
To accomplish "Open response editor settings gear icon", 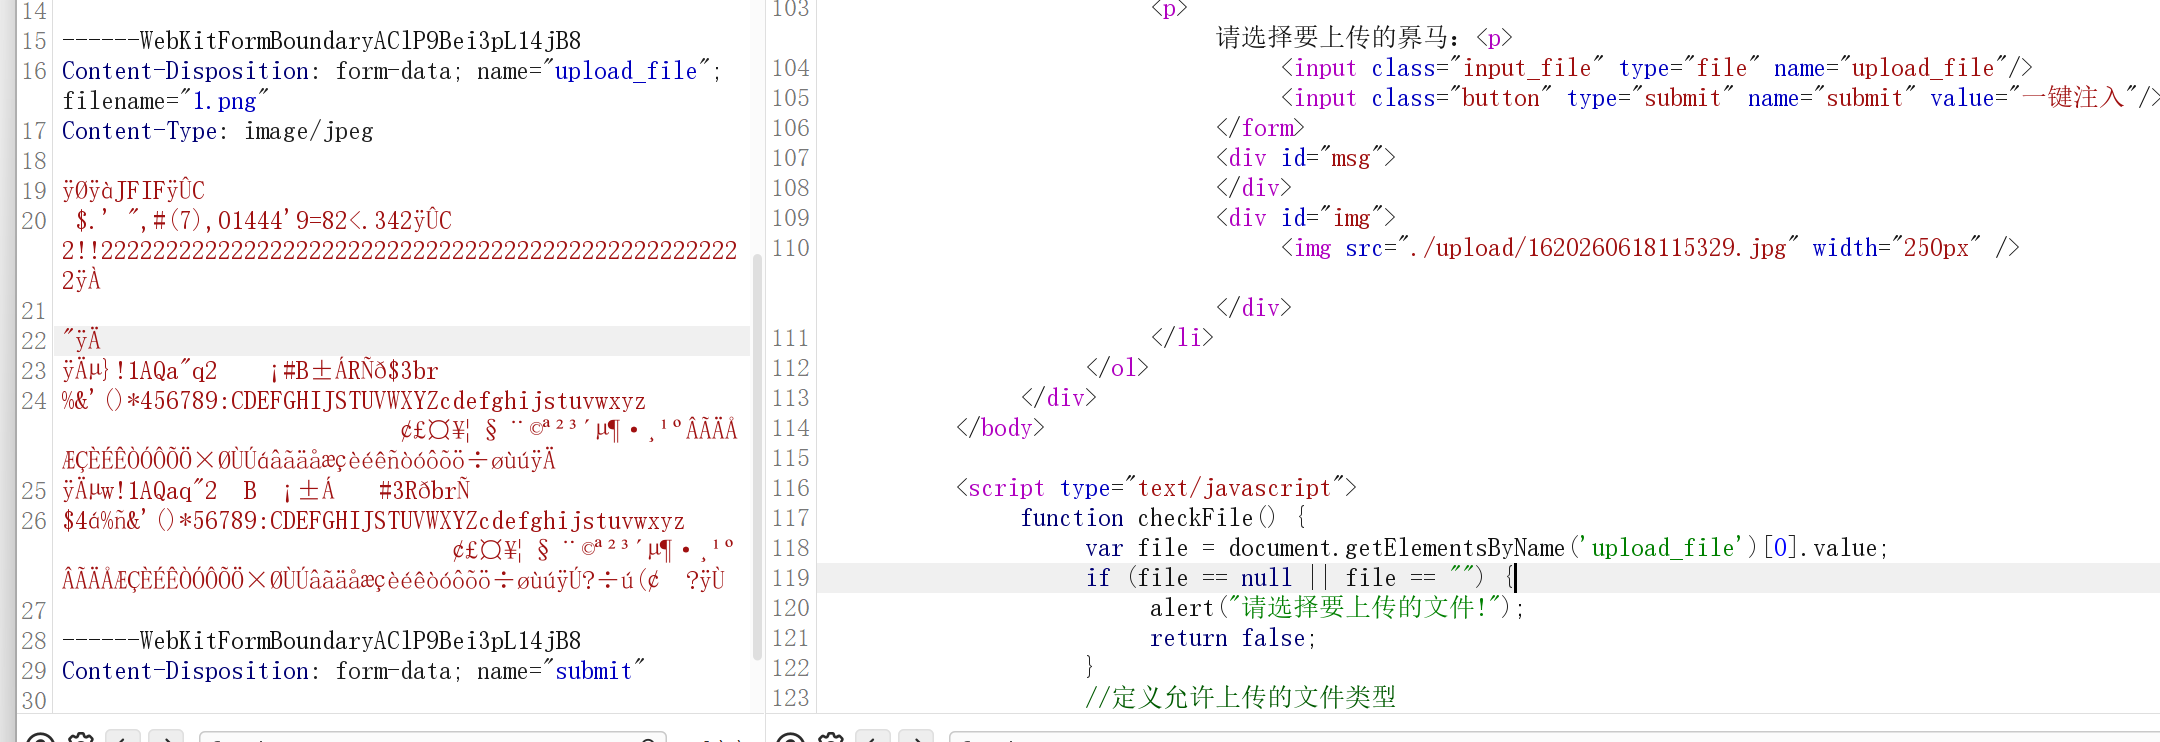I will click(x=831, y=738).
